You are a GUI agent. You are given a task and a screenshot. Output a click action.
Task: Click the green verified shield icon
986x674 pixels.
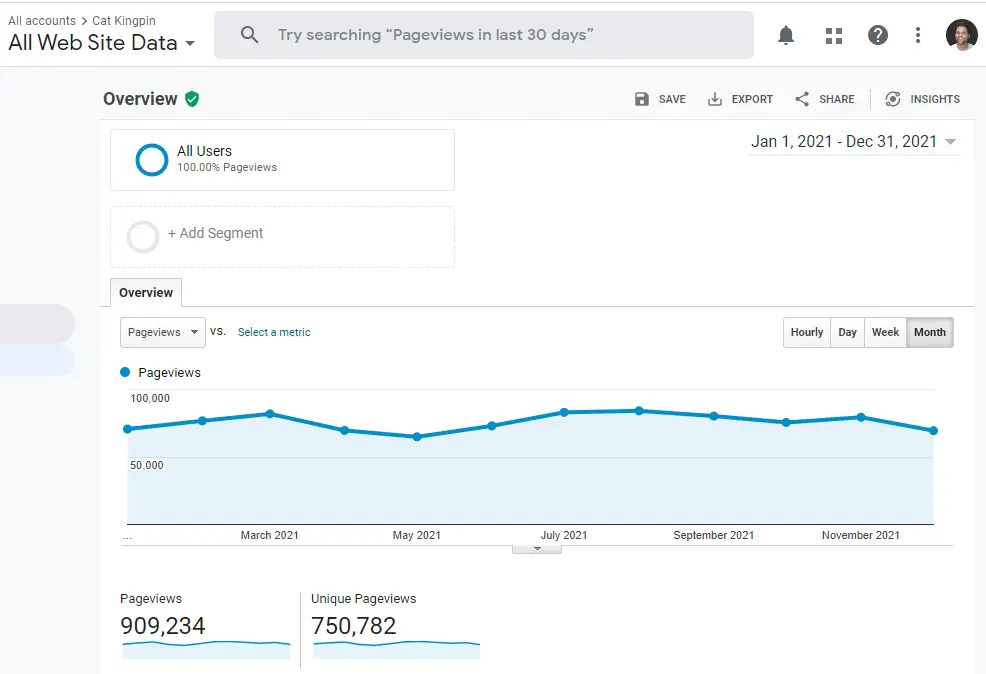coord(192,99)
